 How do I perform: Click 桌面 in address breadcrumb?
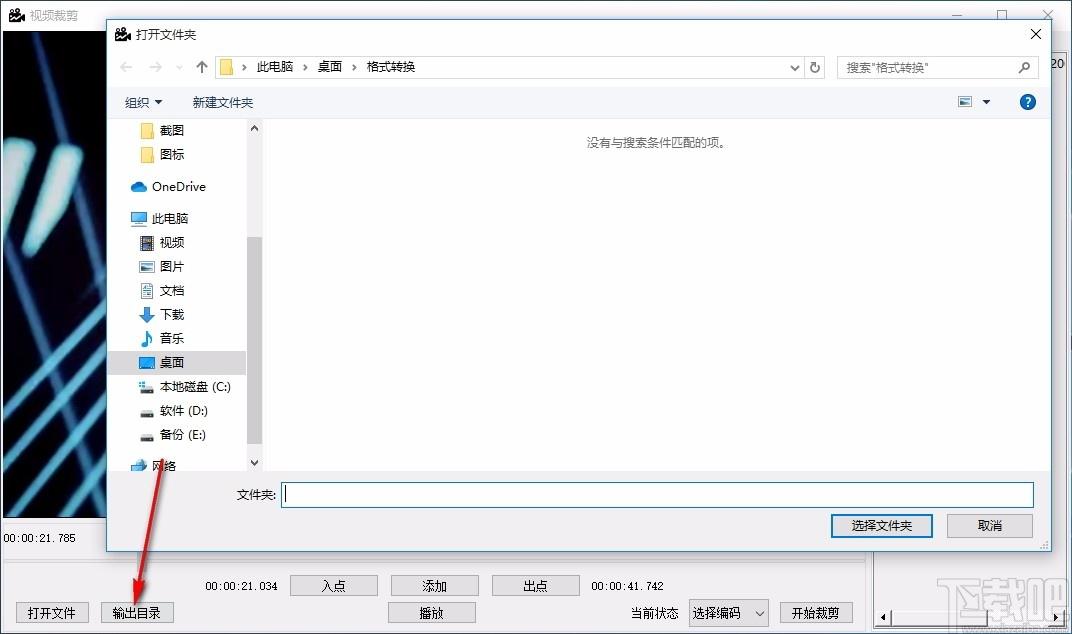(x=330, y=67)
